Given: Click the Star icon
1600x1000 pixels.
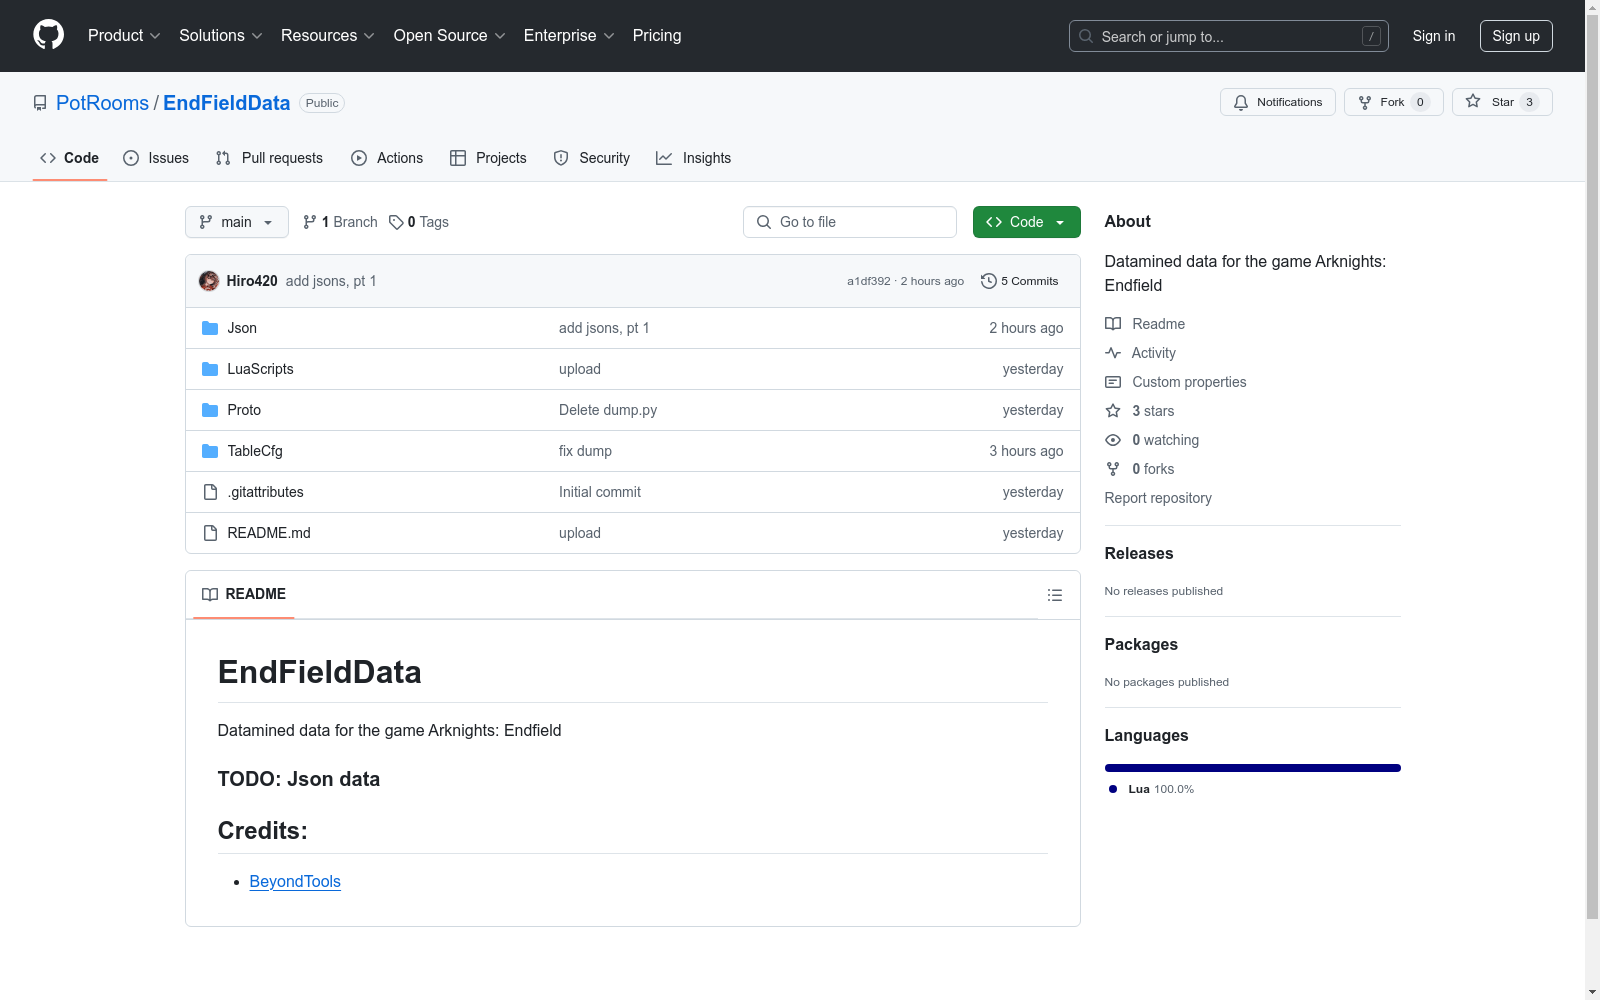Looking at the screenshot, I should point(1473,101).
